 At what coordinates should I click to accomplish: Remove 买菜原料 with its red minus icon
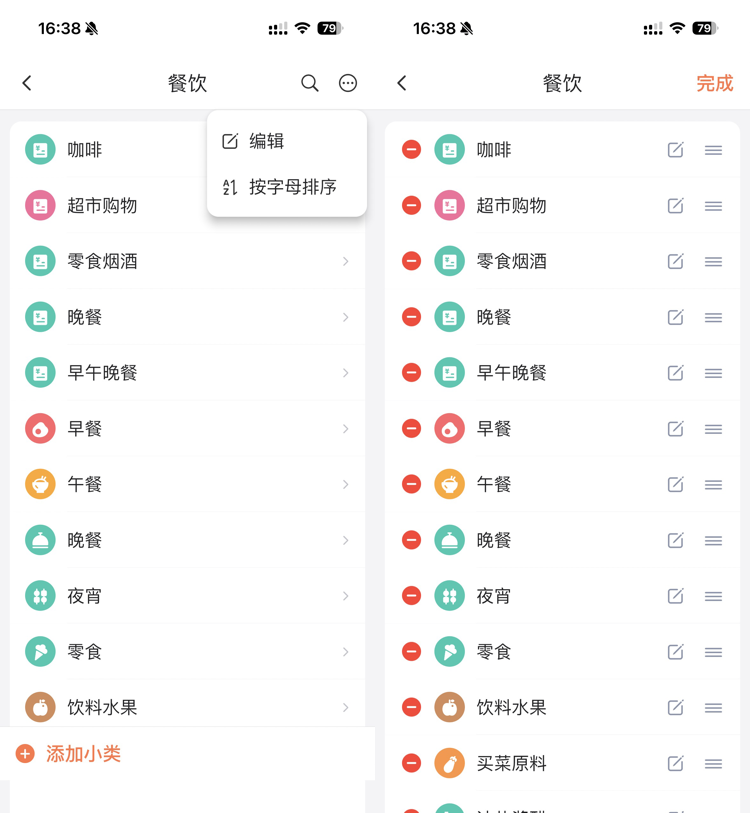coord(411,763)
